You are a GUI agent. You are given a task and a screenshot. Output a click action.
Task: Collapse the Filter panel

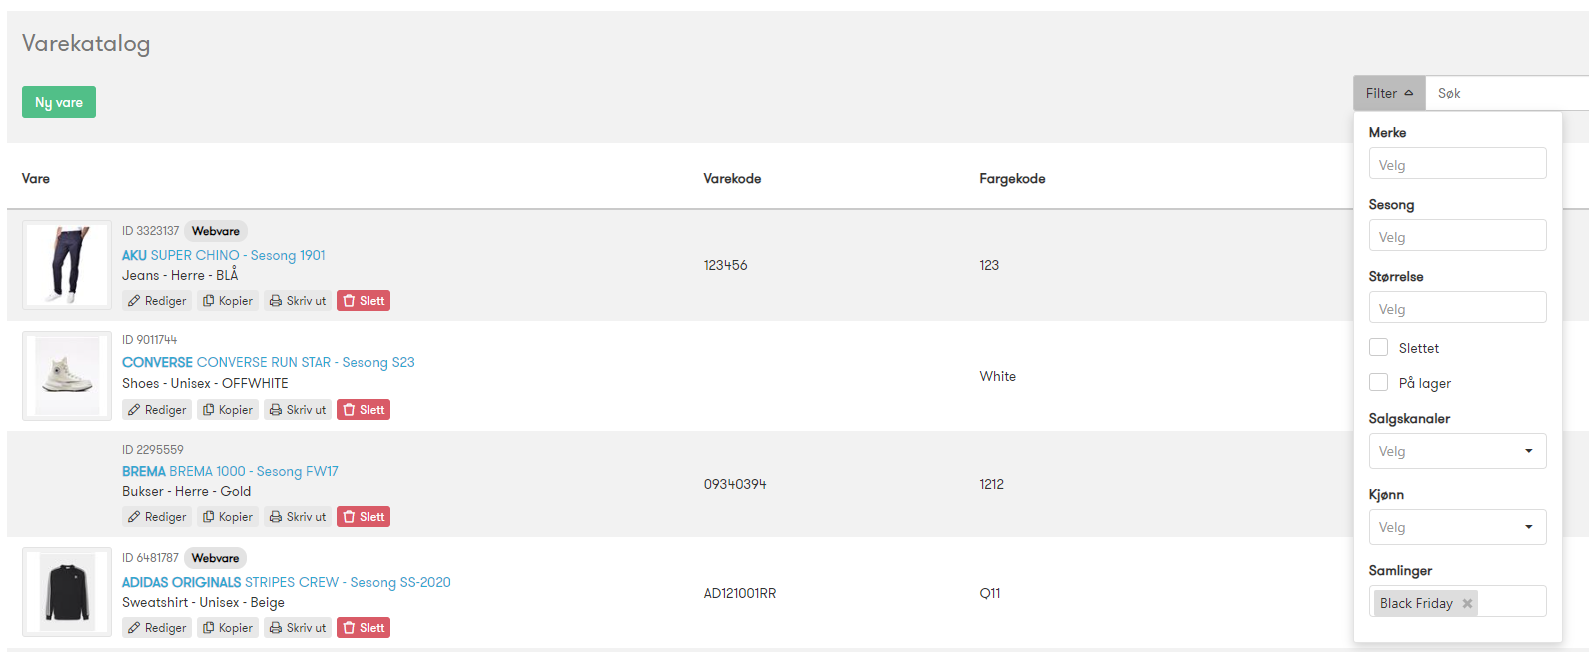pyautogui.click(x=1389, y=93)
